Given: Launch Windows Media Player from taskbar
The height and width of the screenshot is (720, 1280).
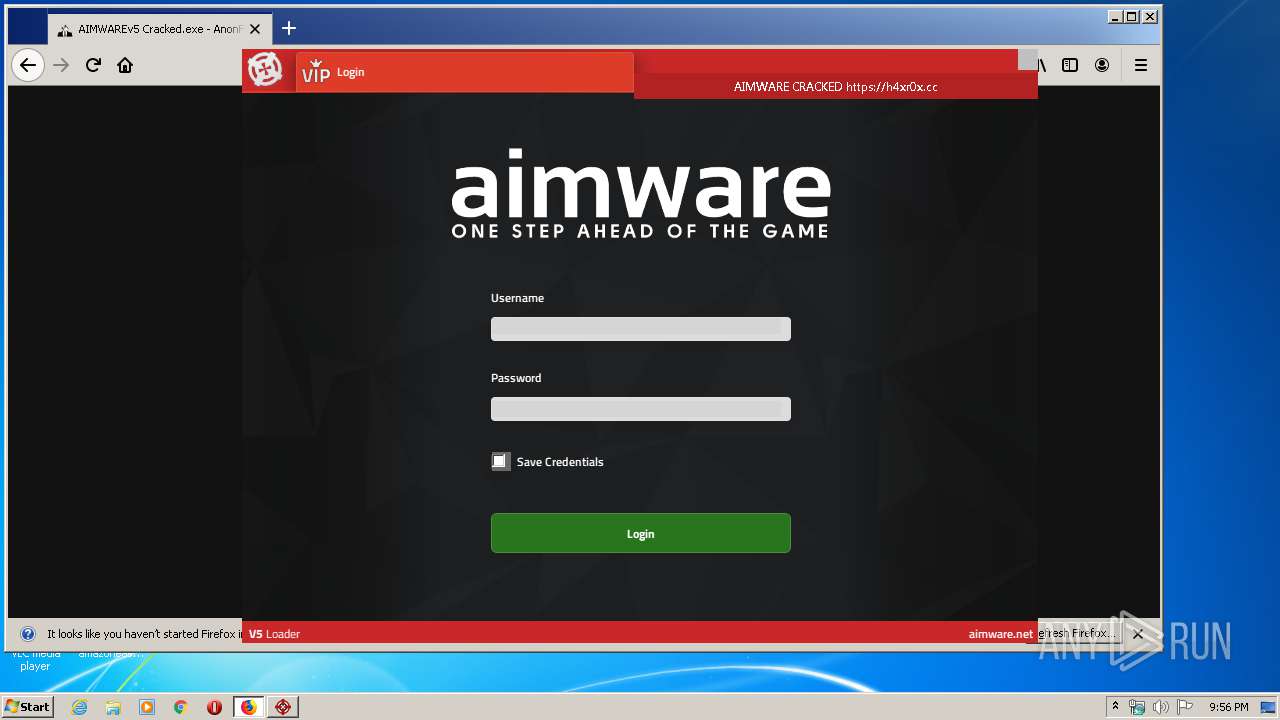Looking at the screenshot, I should [147, 707].
